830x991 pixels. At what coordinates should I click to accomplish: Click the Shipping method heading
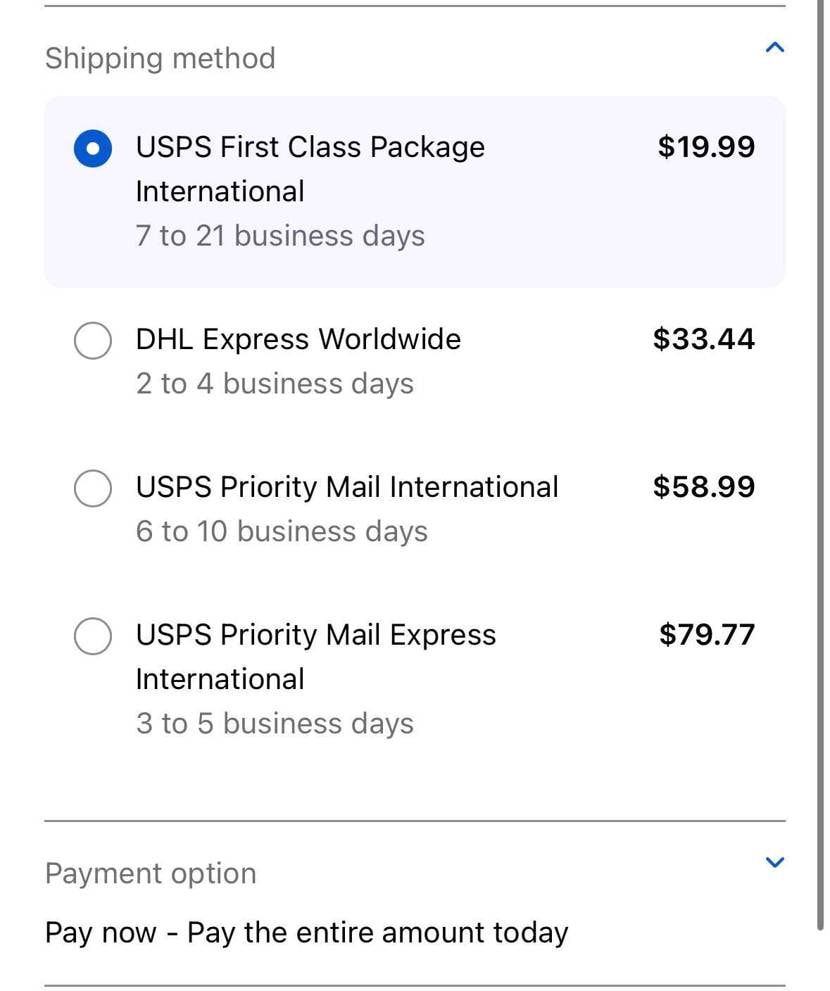pyautogui.click(x=160, y=58)
